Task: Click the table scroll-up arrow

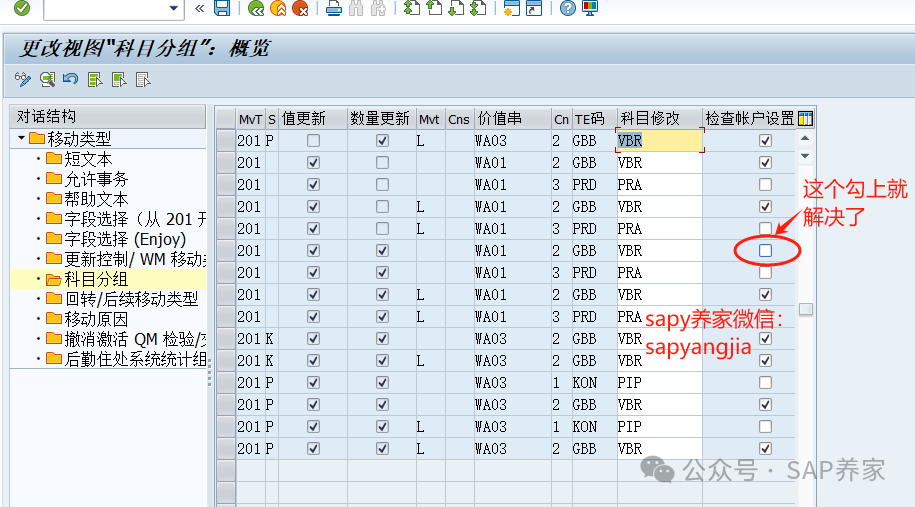Action: (x=805, y=138)
